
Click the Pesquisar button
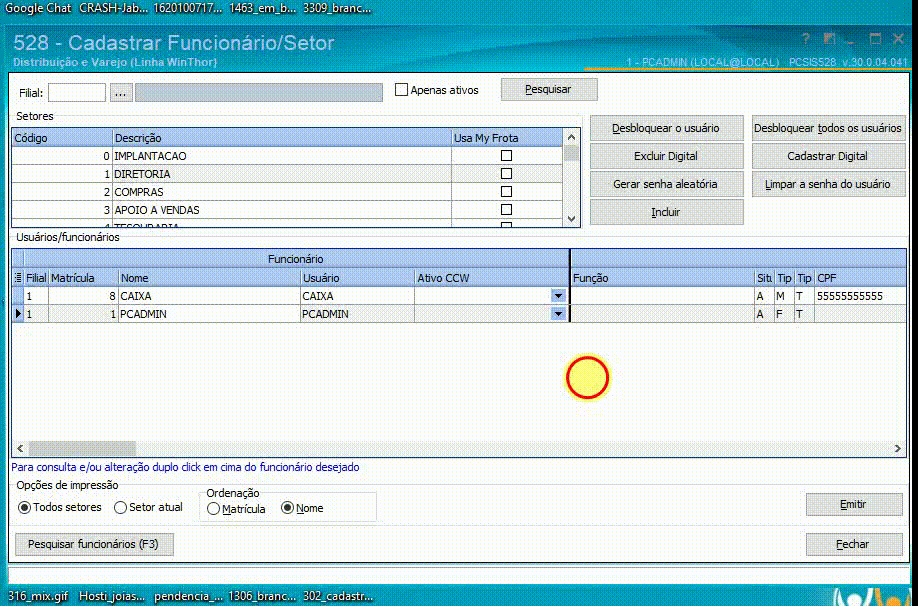[549, 90]
